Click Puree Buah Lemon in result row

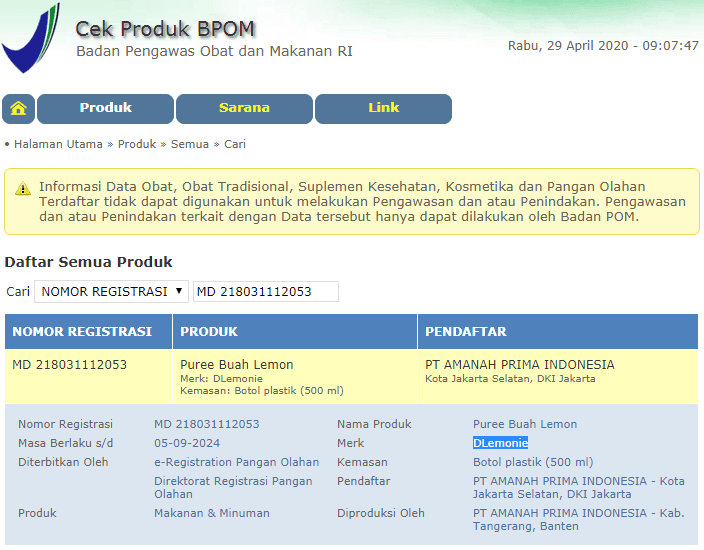(237, 365)
